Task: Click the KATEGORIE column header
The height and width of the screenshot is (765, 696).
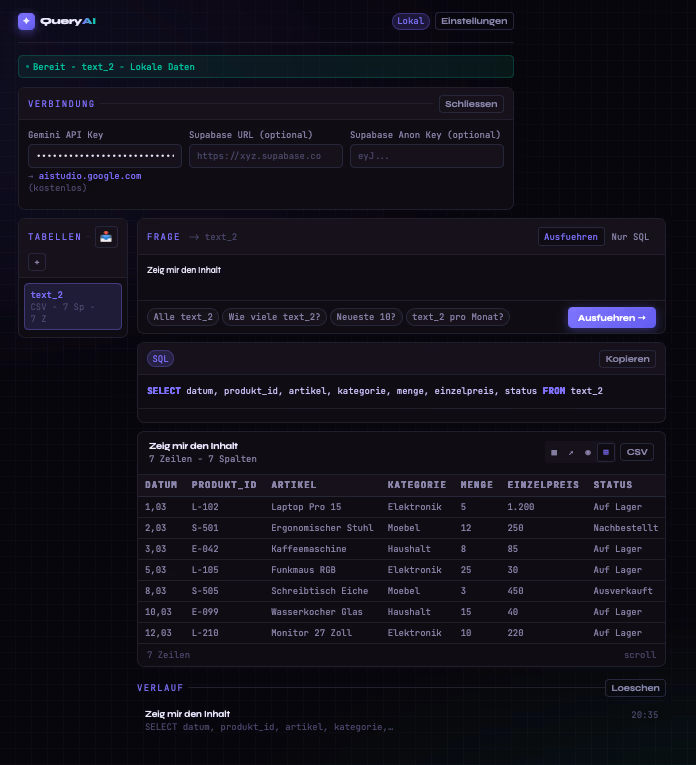Action: click(x=417, y=485)
